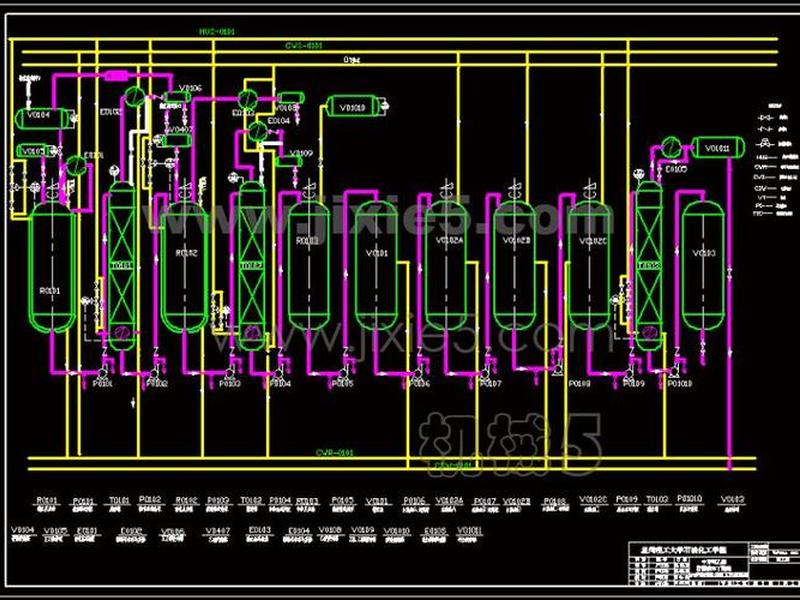Click the T0101 packed column symbol
This screenshot has width=800, height=600.
122,266
